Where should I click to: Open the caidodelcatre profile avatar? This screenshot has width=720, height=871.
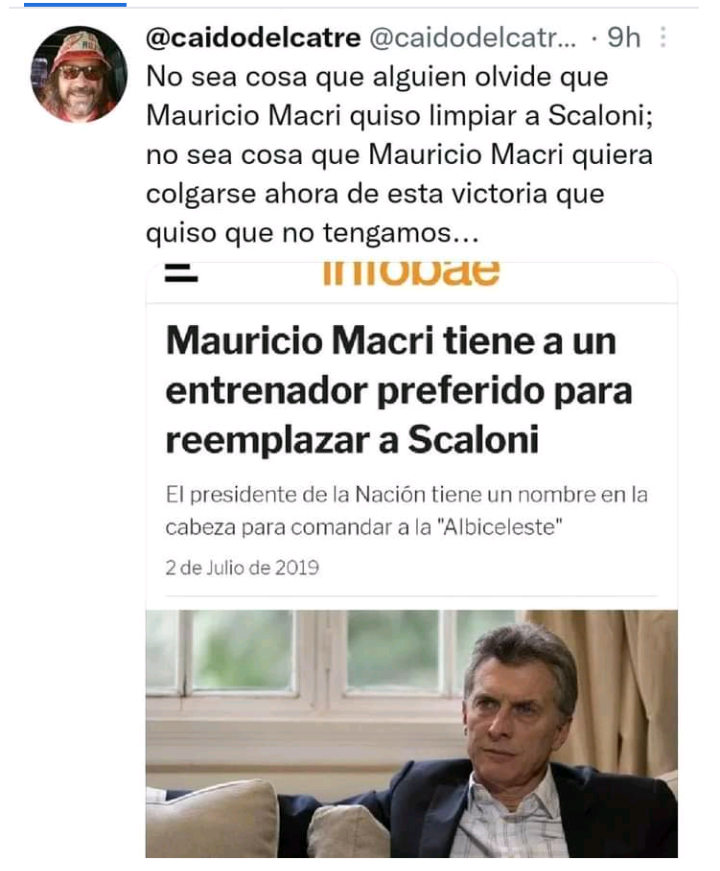79,74
